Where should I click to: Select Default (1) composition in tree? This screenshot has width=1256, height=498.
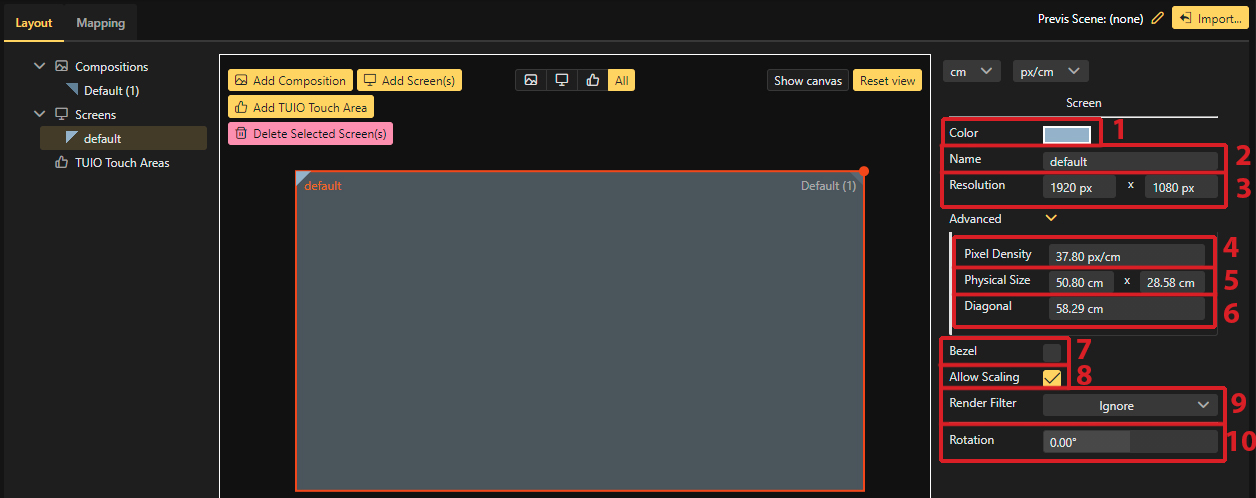point(110,91)
